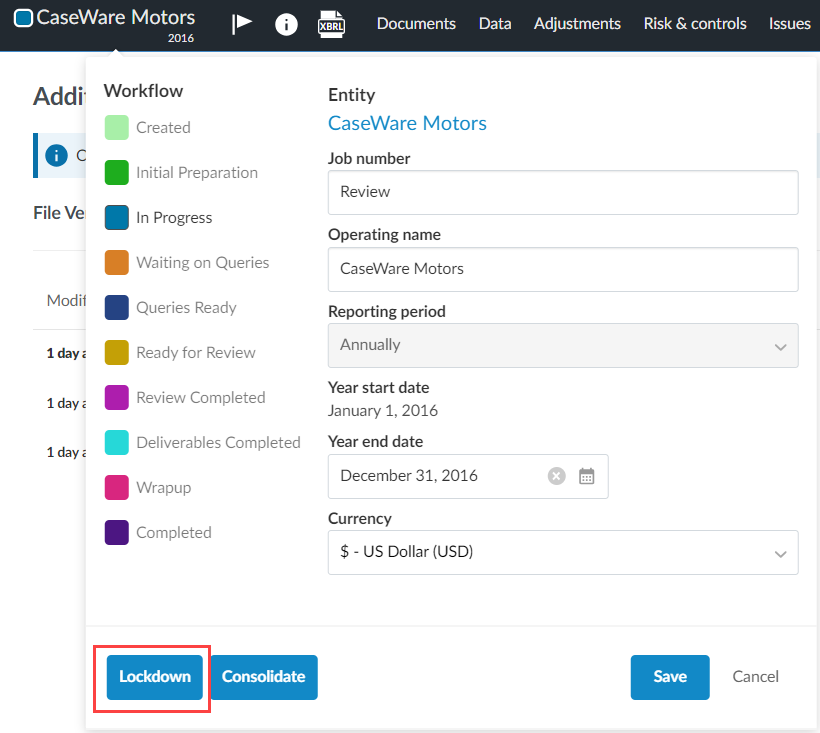The height and width of the screenshot is (733, 820).
Task: Select the green Initial Preparation swatch
Action: (117, 173)
